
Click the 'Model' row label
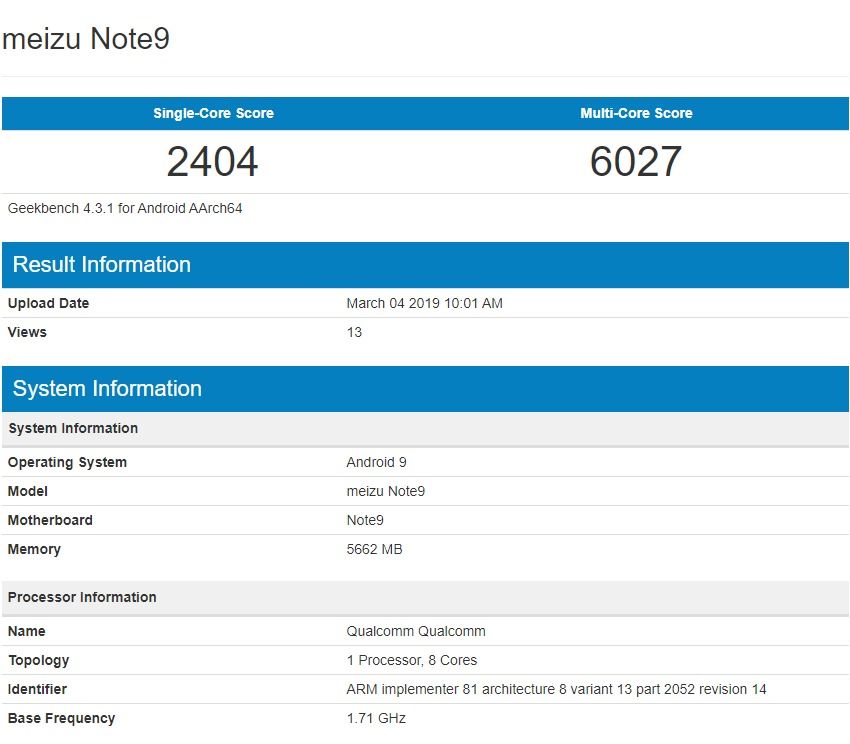[x=28, y=491]
